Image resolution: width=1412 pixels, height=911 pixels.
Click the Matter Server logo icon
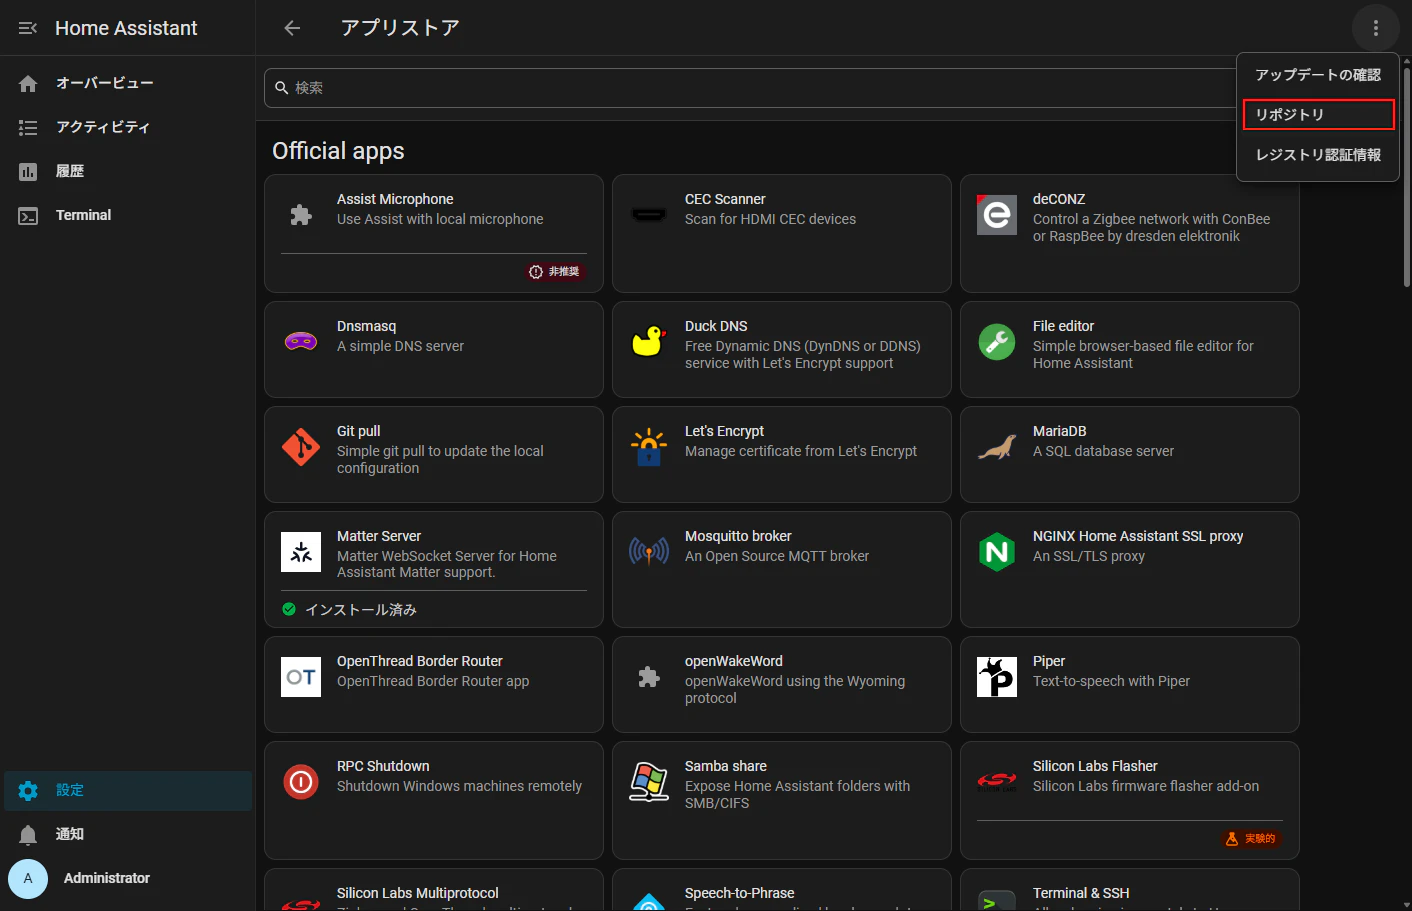pyautogui.click(x=301, y=552)
